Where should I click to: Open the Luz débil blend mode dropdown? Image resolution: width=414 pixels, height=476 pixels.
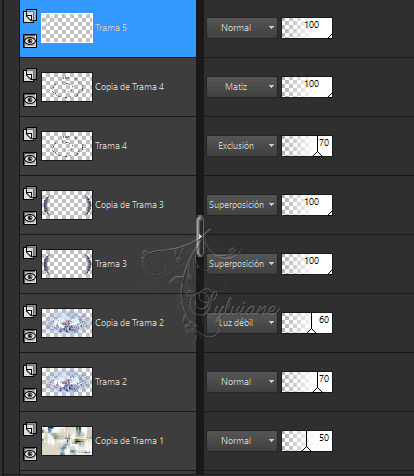(x=242, y=323)
